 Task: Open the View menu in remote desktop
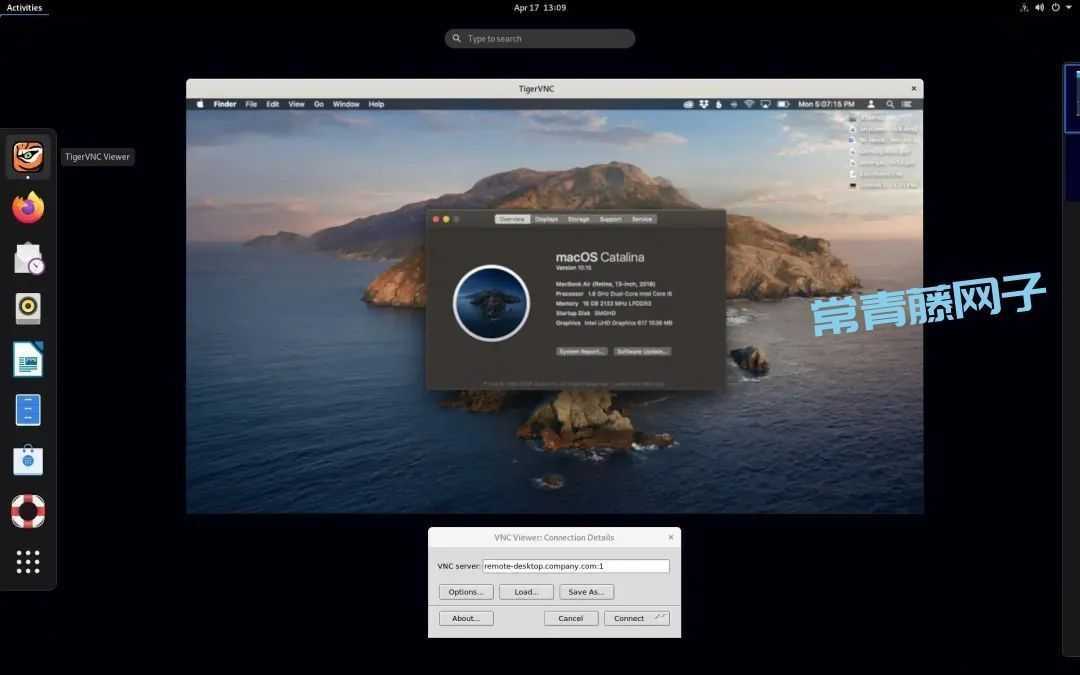pyautogui.click(x=296, y=104)
